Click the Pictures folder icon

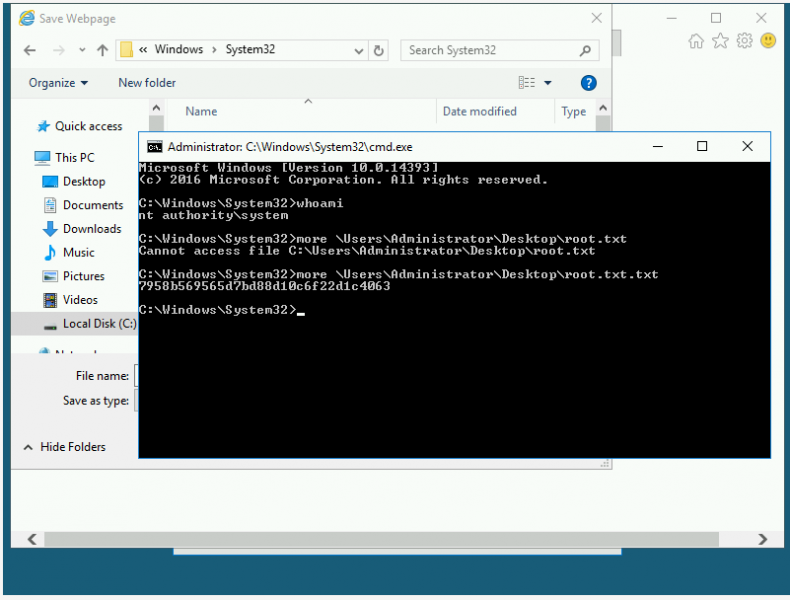(x=50, y=276)
